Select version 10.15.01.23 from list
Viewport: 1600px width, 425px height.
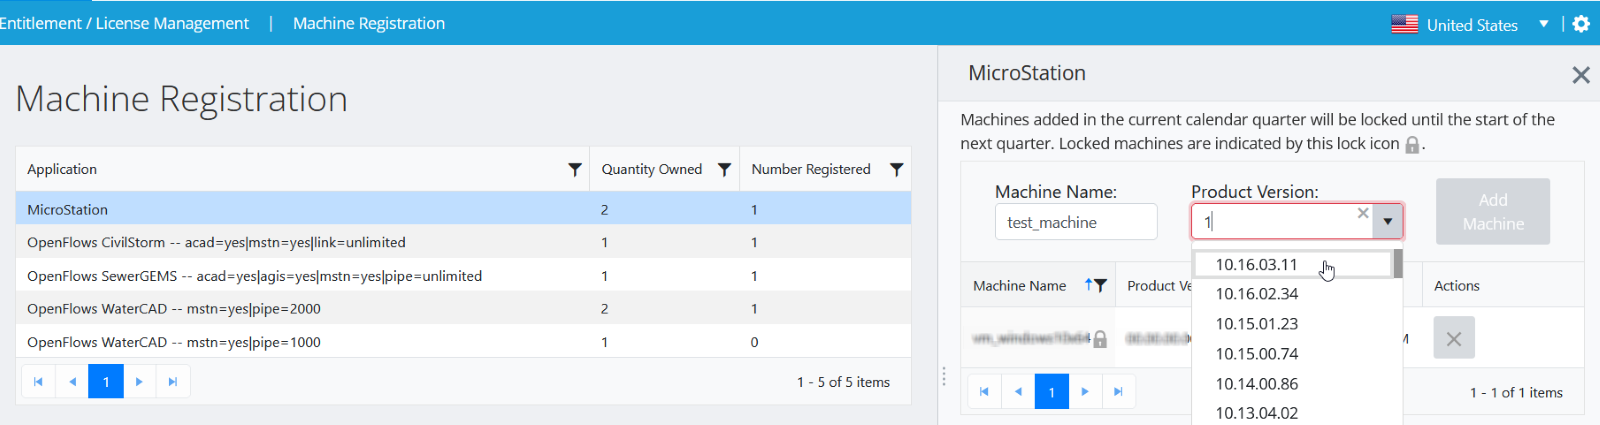(1293, 324)
